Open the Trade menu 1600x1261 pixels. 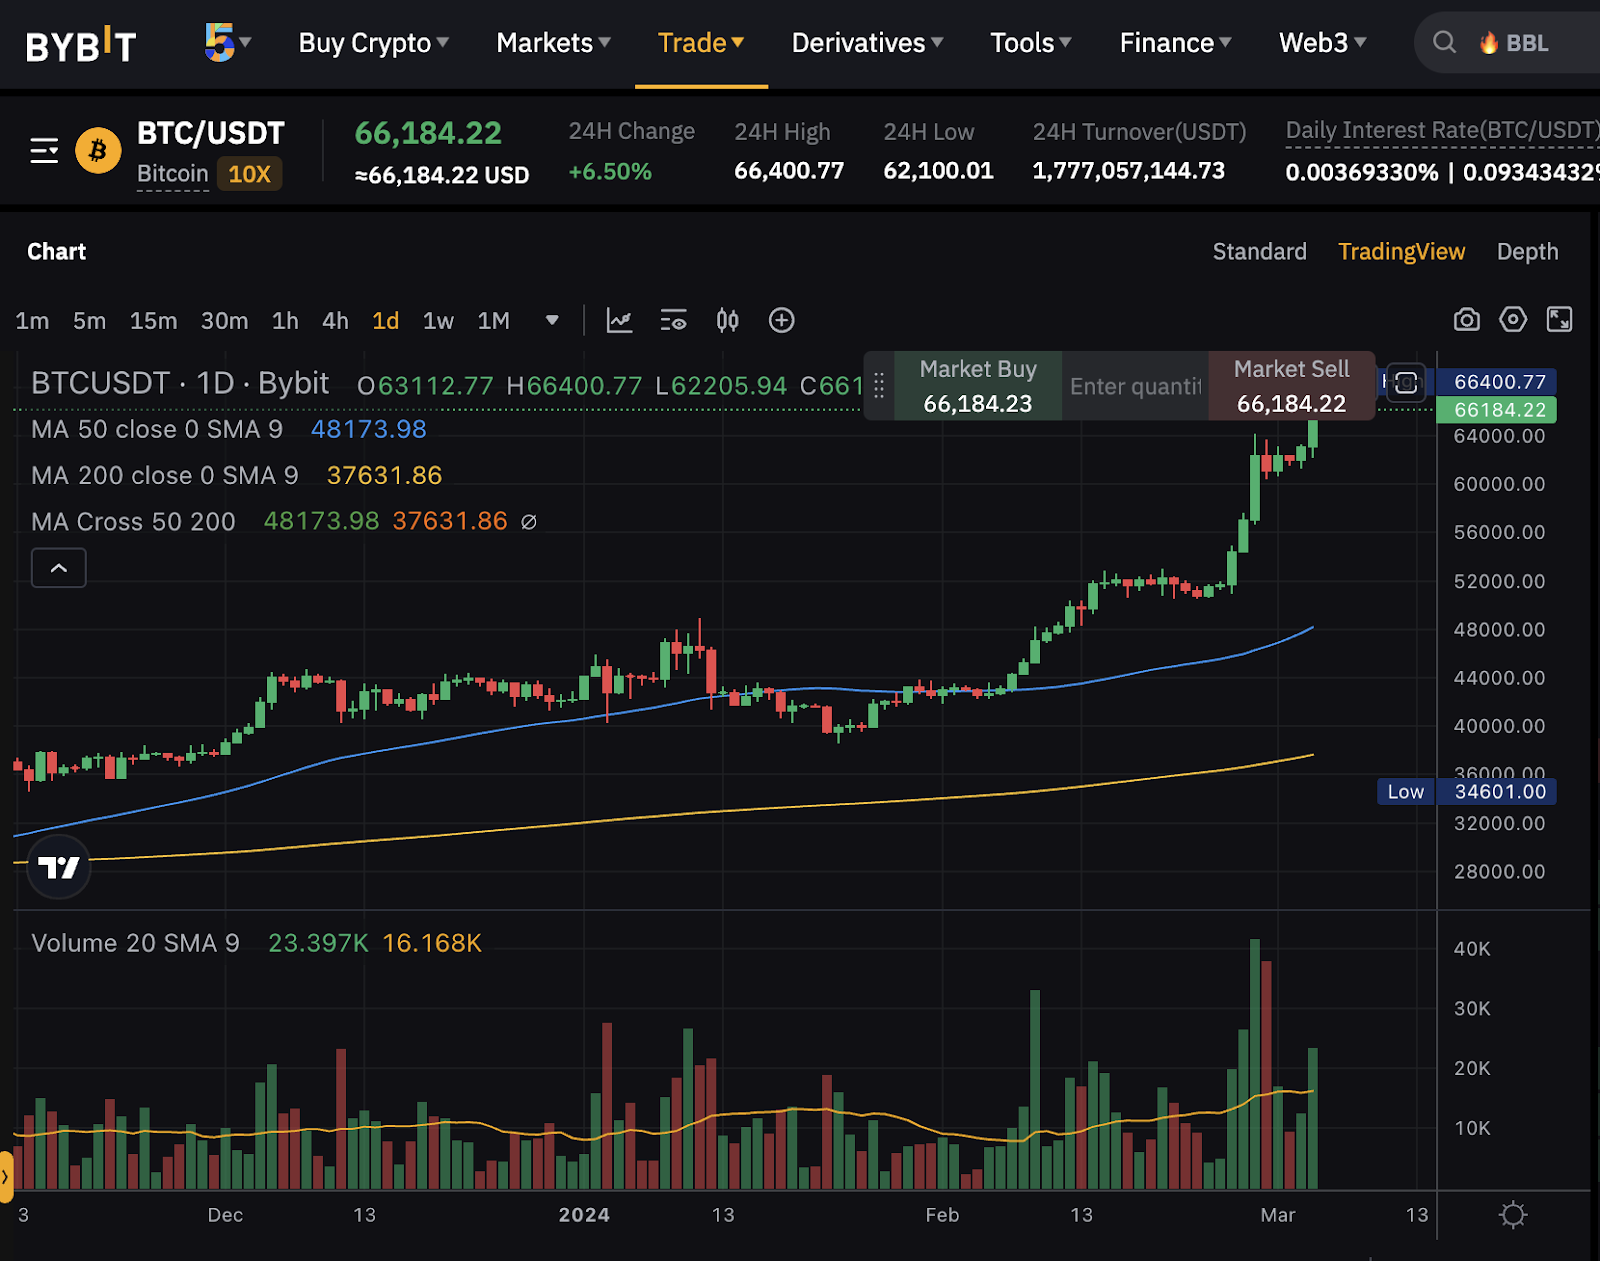[x=701, y=43]
